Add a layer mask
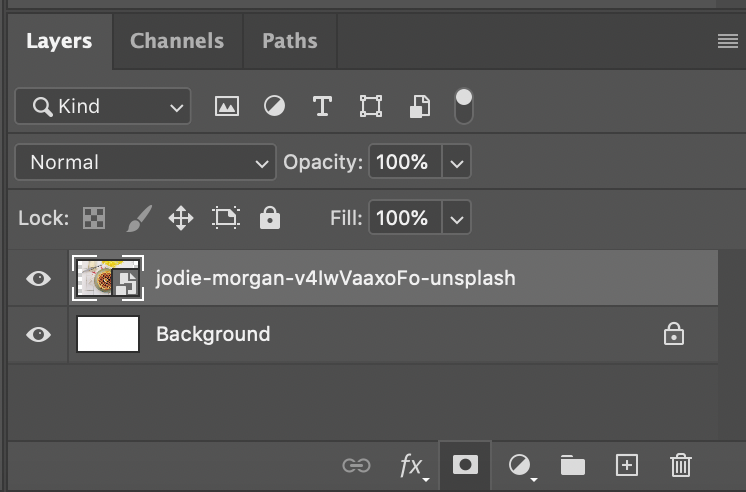The height and width of the screenshot is (492, 746). pos(464,464)
